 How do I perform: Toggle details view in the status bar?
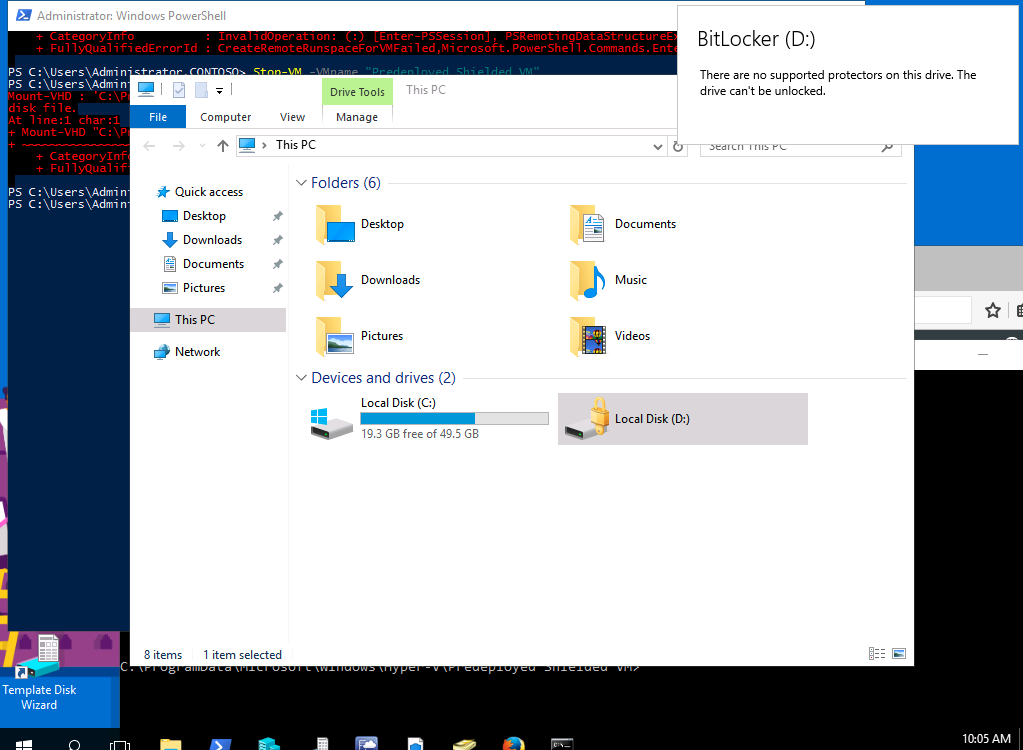point(877,653)
